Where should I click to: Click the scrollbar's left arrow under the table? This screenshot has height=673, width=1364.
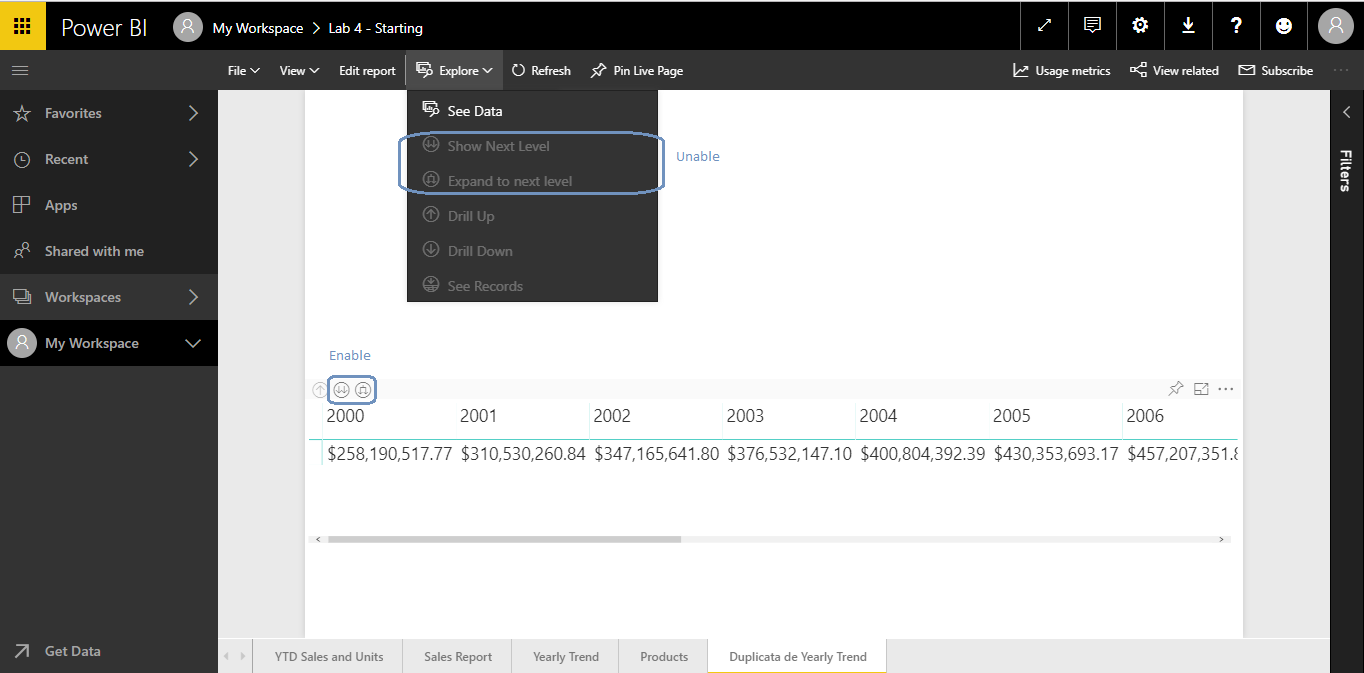pyautogui.click(x=318, y=539)
